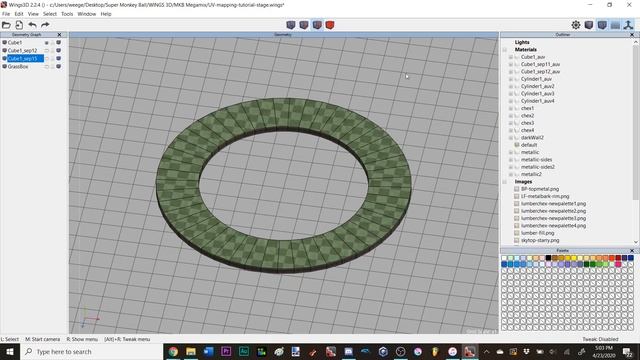Click the import/save document icon in toolbar
Image resolution: width=640 pixels, height=360 pixels.
coord(19,25)
